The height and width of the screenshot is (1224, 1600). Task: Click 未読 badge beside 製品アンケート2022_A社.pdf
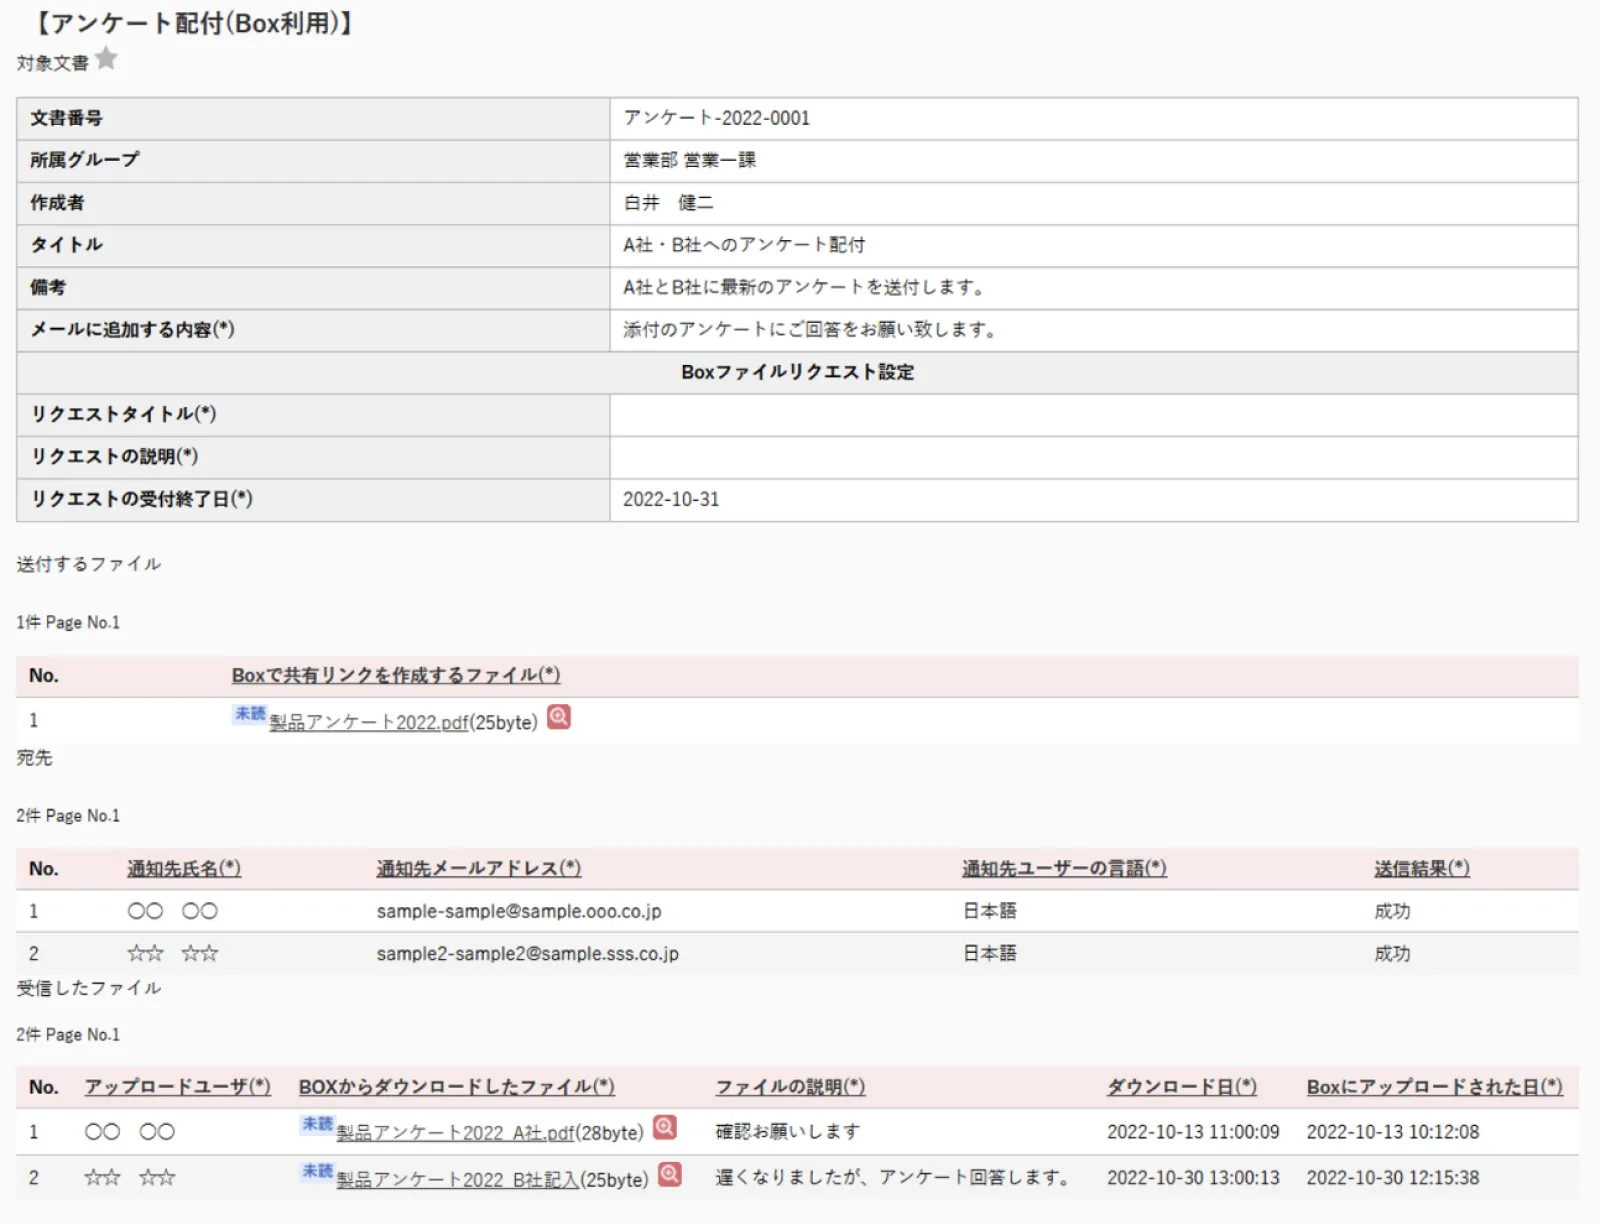click(x=317, y=1124)
